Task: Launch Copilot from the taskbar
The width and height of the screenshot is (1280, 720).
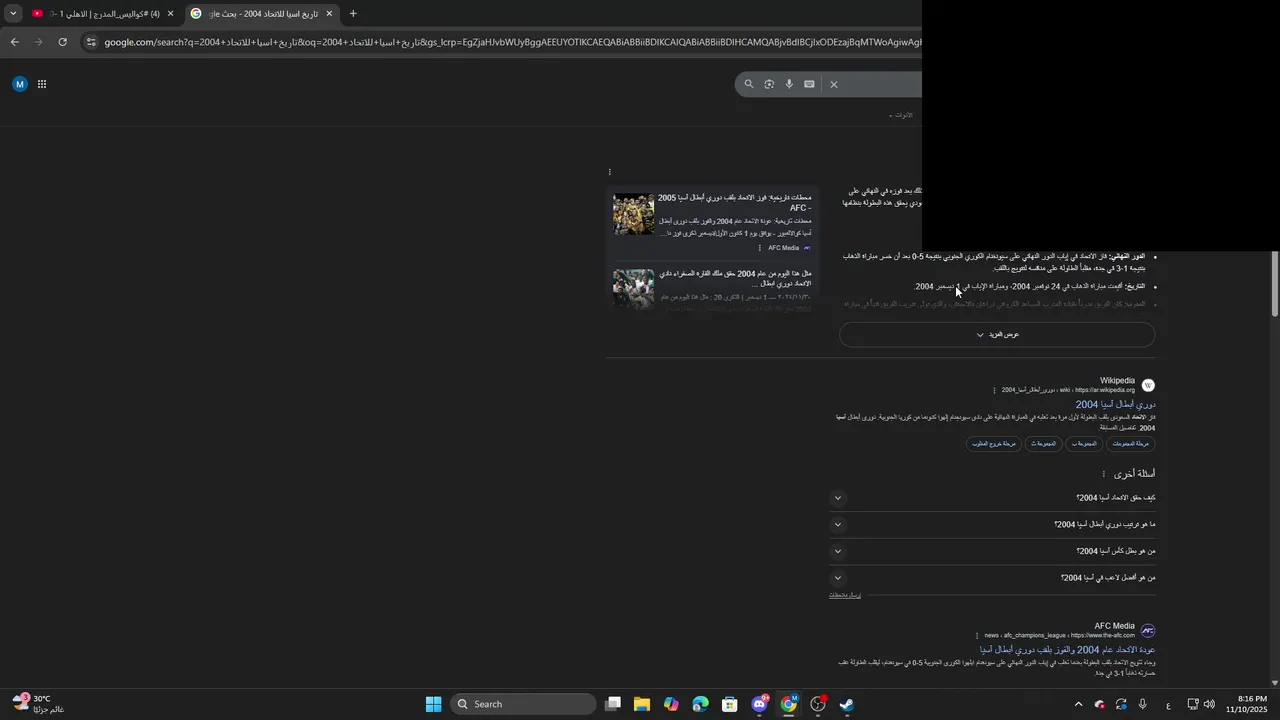Action: click(x=671, y=704)
